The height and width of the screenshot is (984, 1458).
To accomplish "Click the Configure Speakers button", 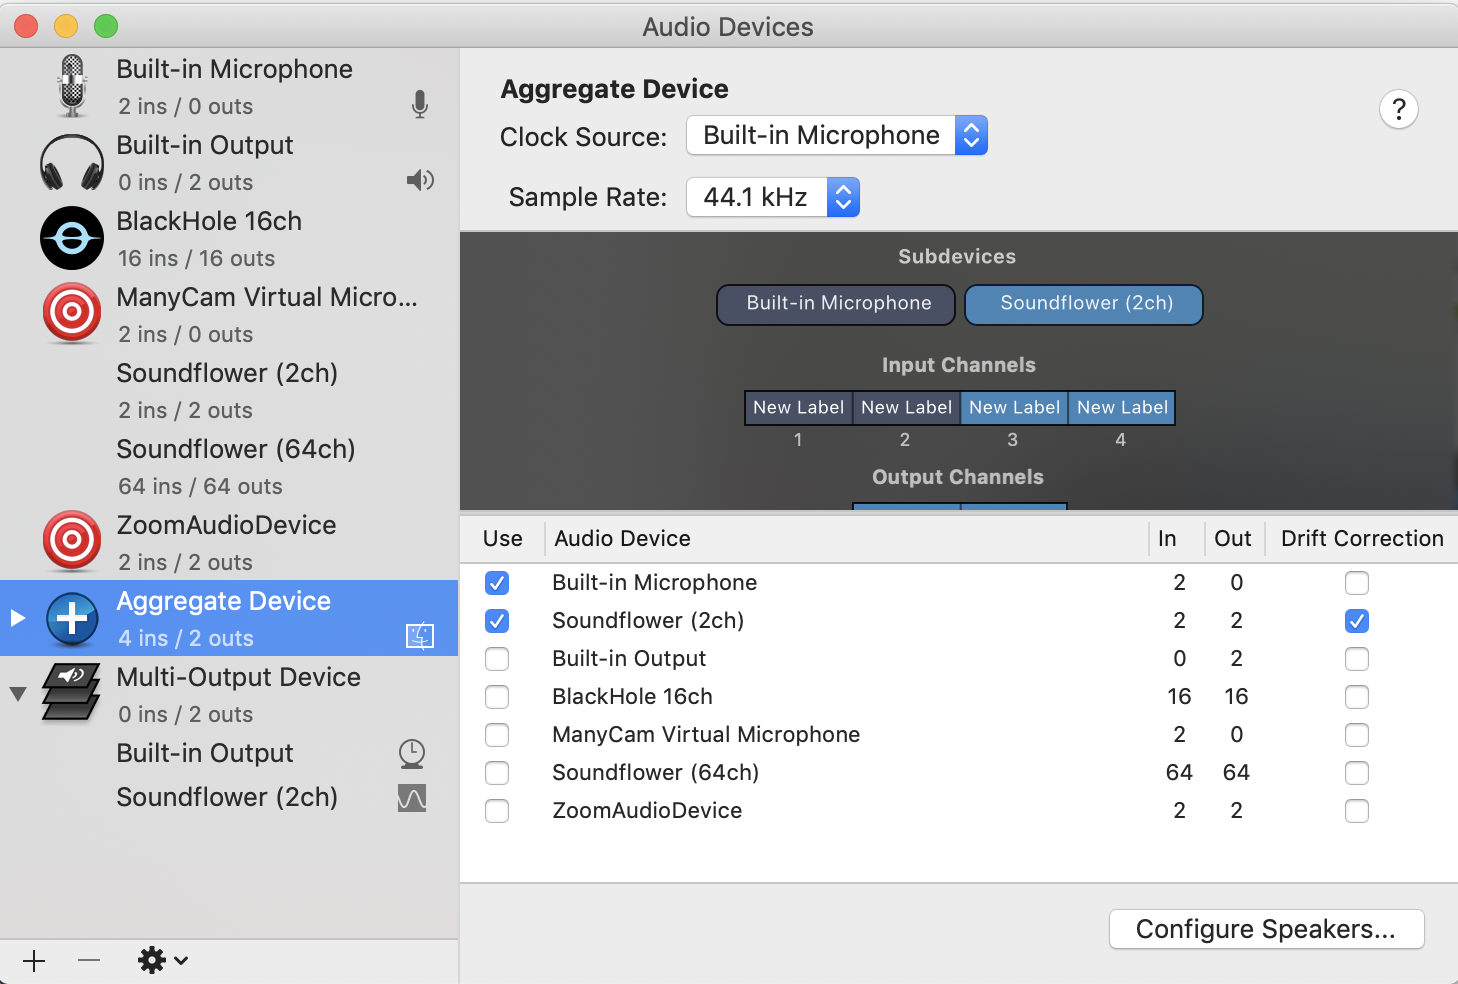I will coord(1265,929).
